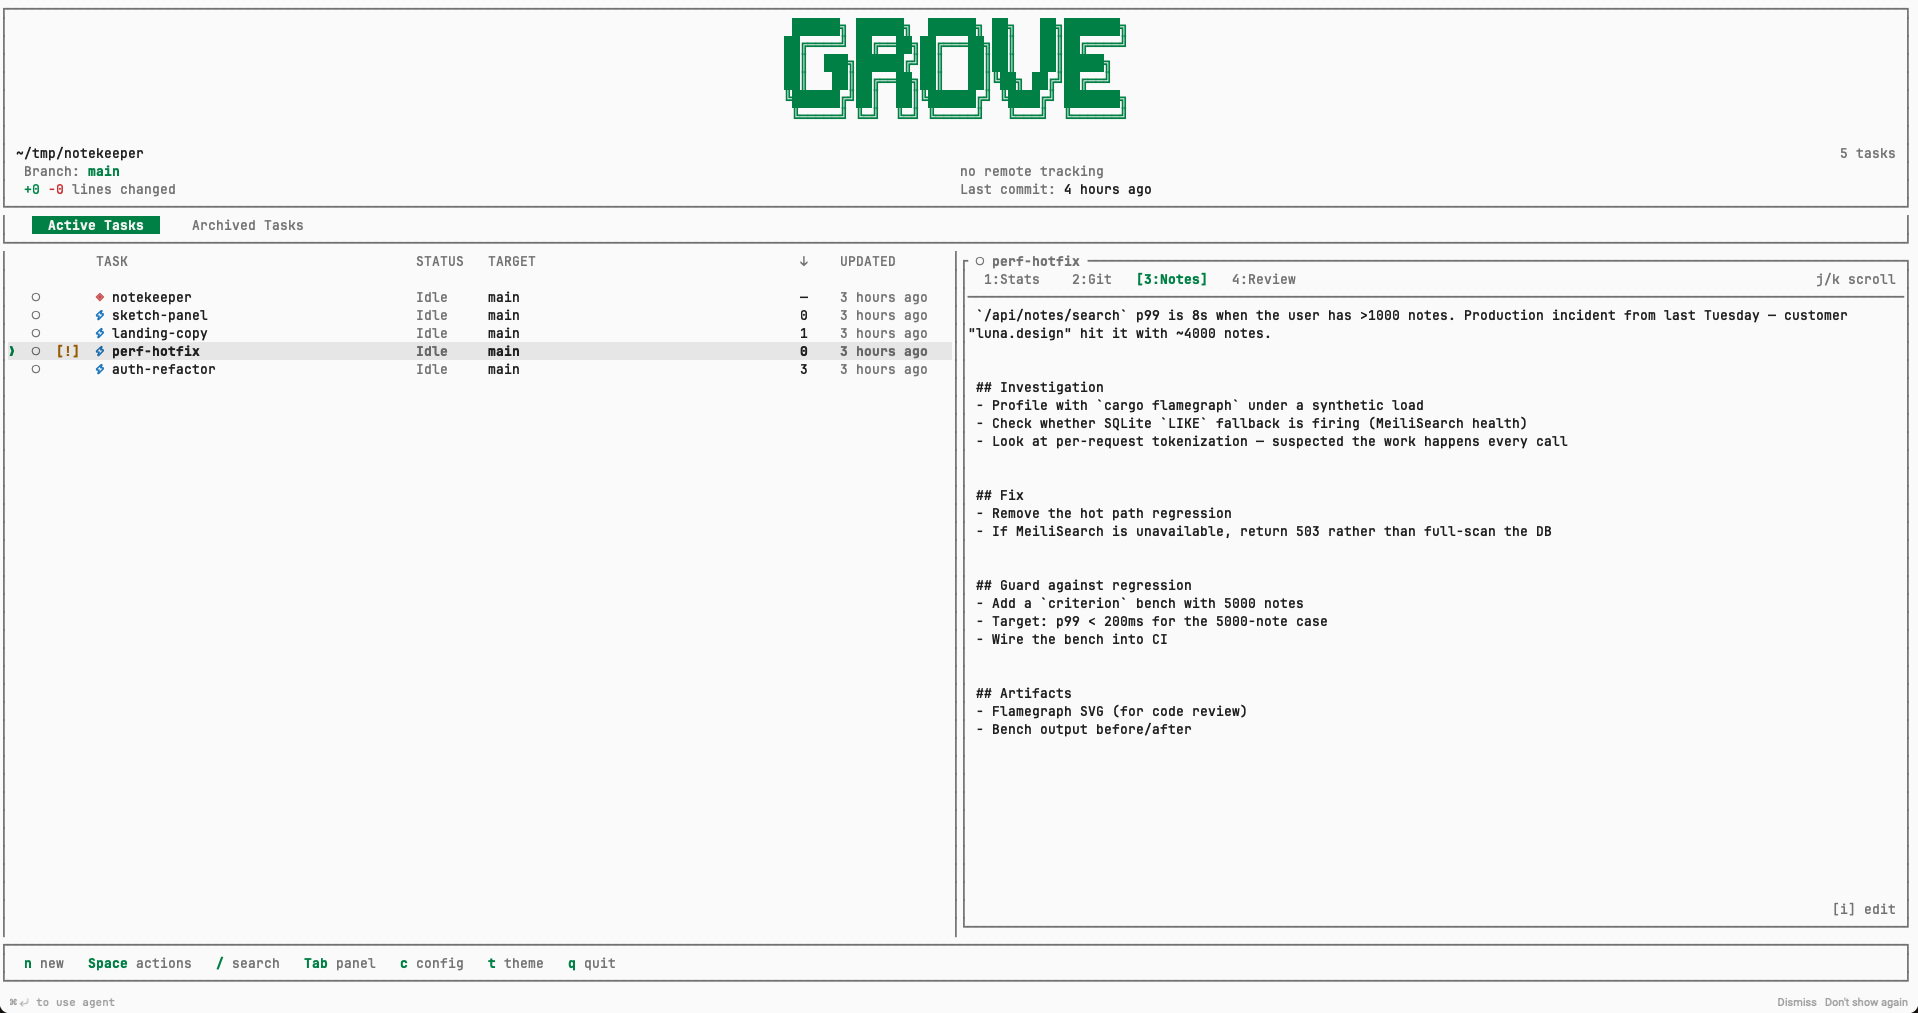
Task: Click the Dismiss link
Action: pos(1797,1002)
